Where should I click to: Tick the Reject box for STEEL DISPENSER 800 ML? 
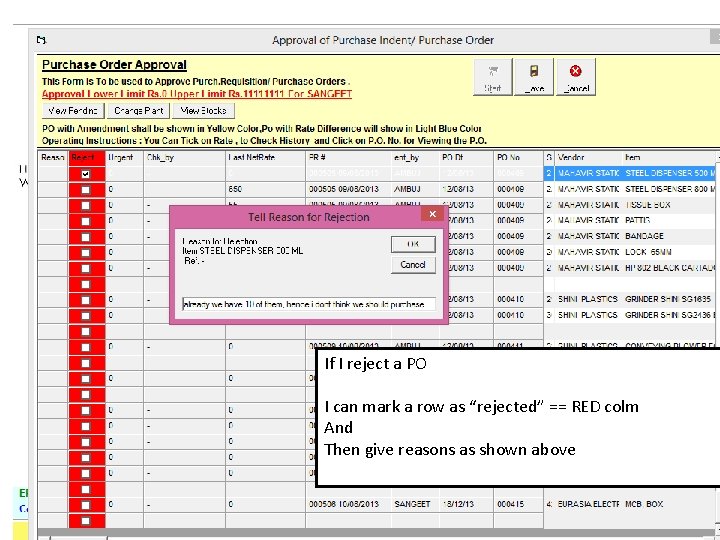[85, 190]
